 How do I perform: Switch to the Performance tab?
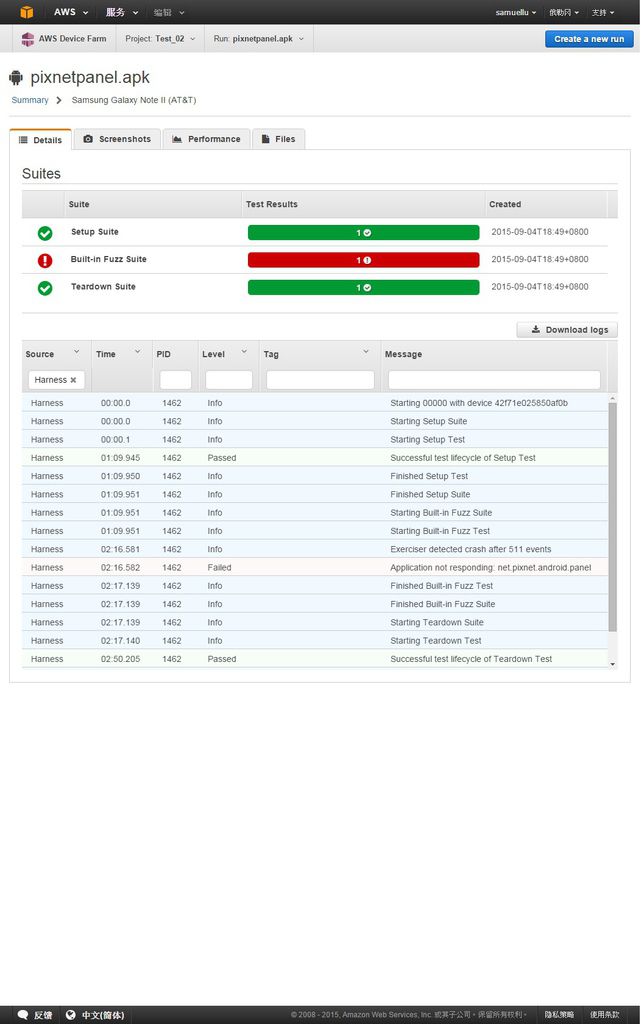[207, 139]
